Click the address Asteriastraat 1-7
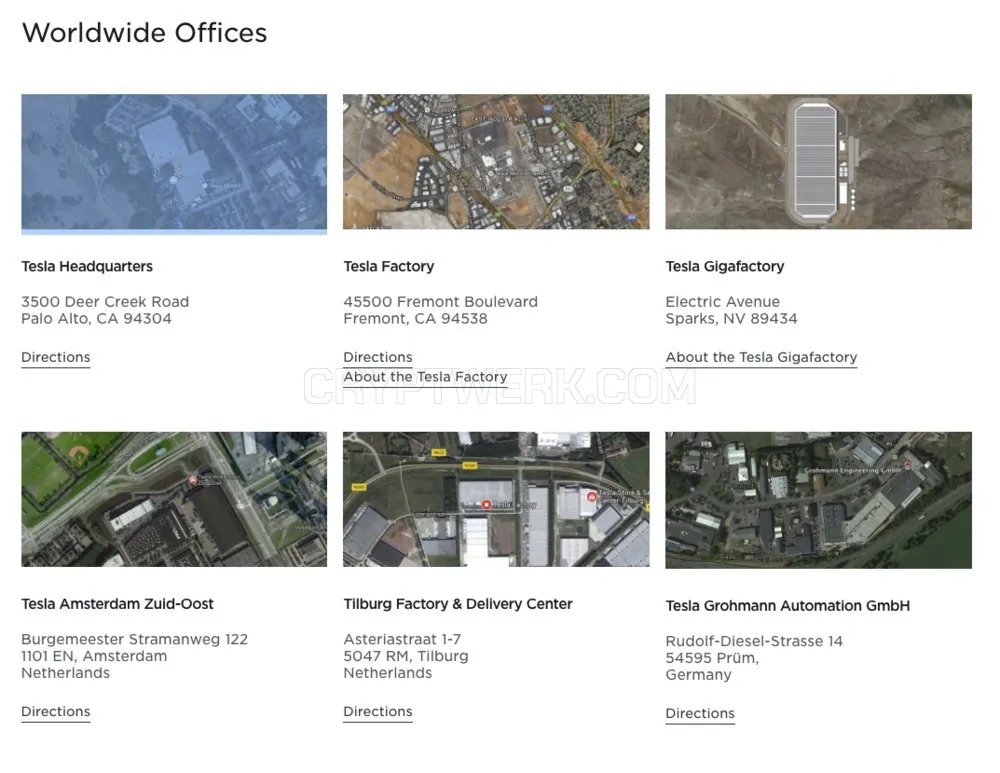 [x=402, y=639]
